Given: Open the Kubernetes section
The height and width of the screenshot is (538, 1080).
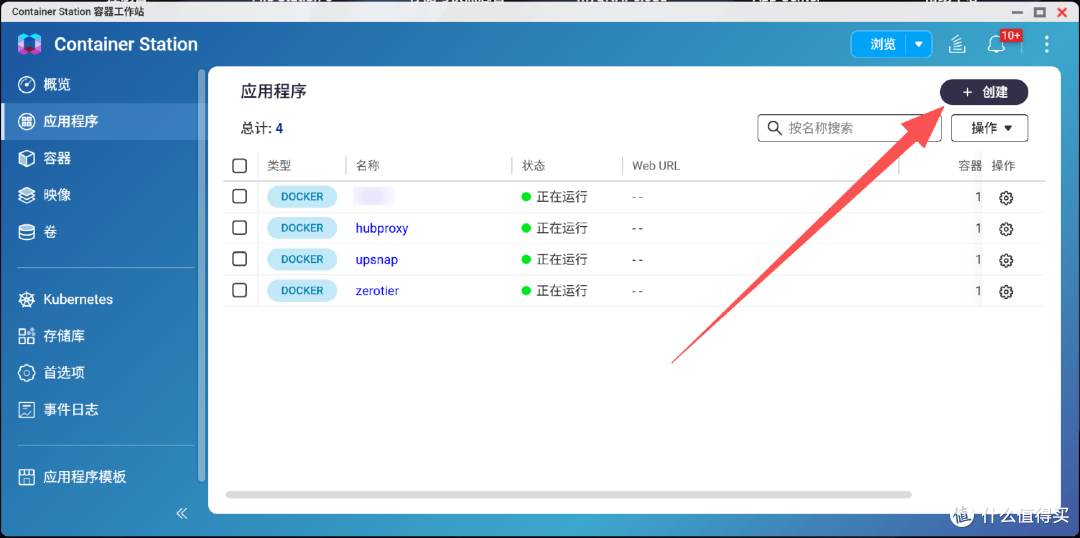Looking at the screenshot, I should (x=103, y=300).
